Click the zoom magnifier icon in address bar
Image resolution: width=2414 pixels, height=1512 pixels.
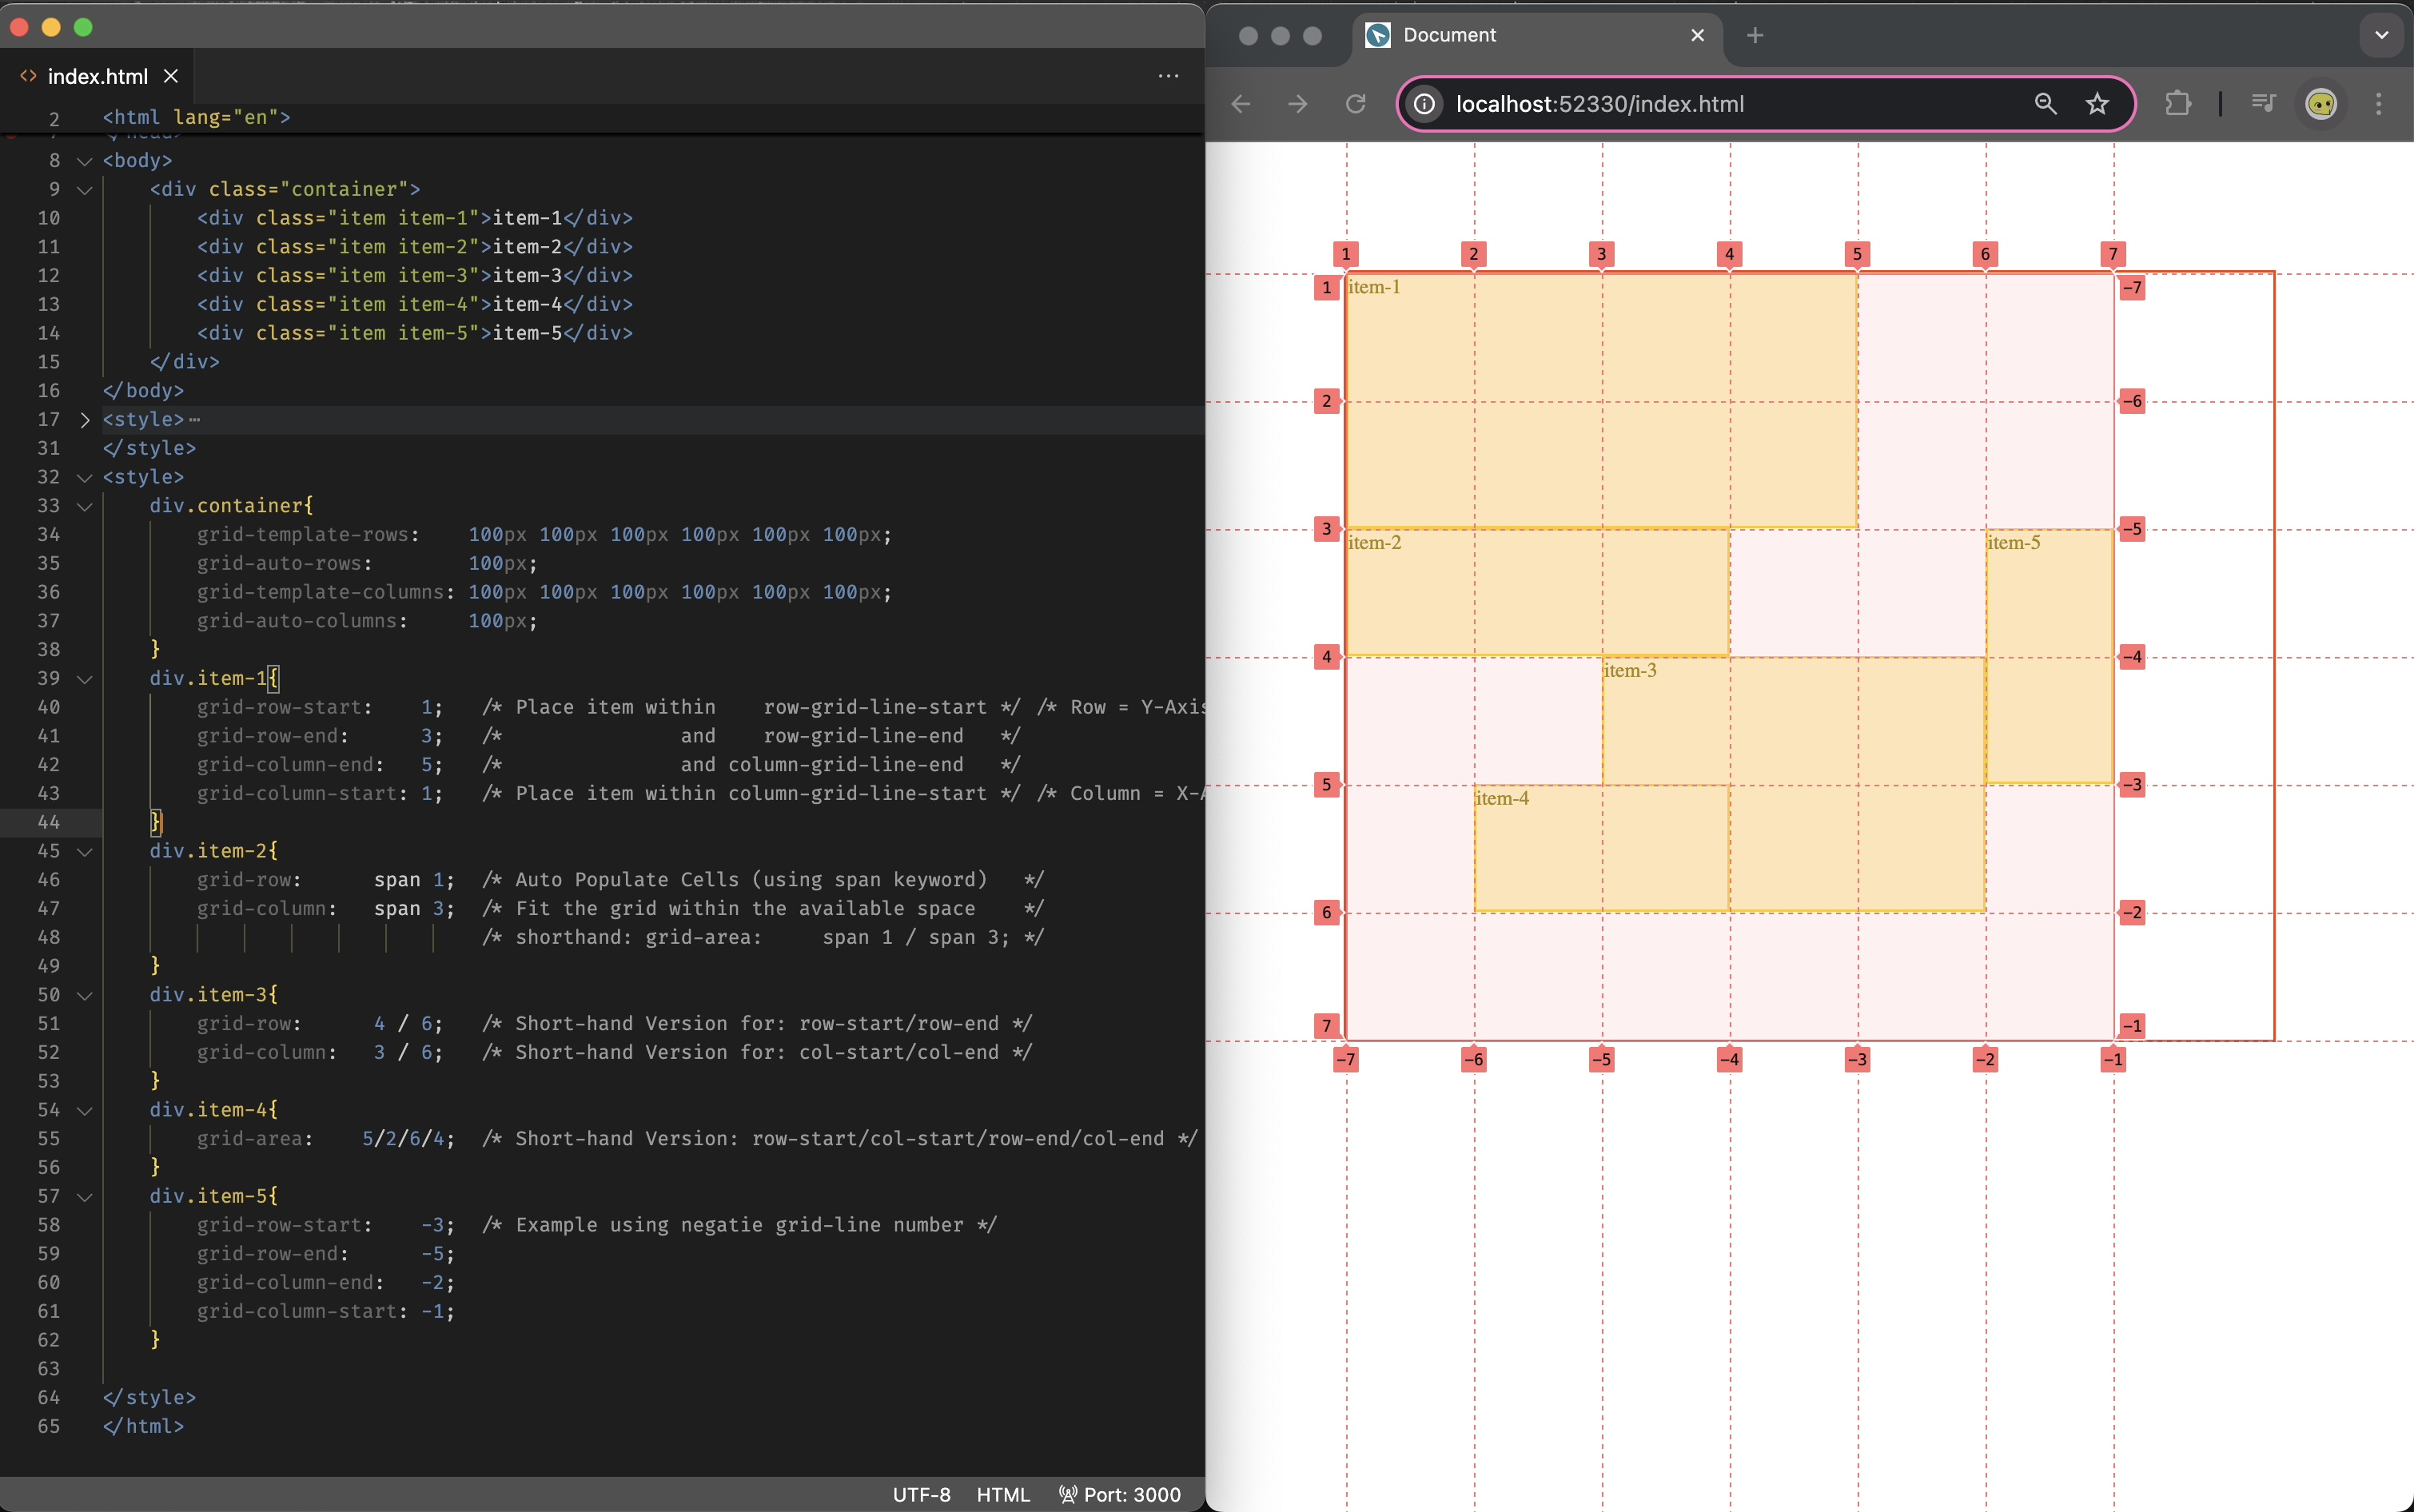pos(2045,104)
